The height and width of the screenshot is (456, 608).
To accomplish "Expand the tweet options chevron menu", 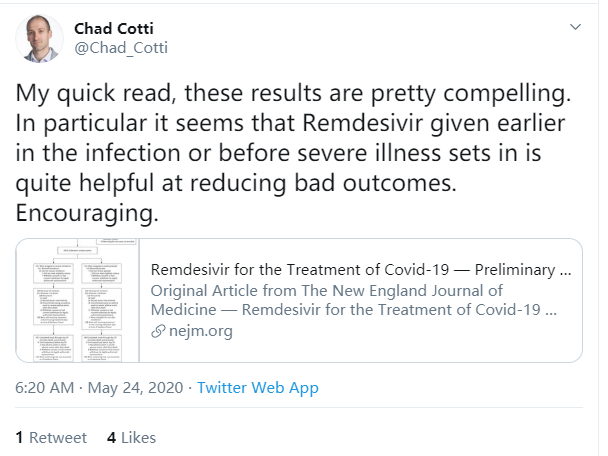I will click(x=574, y=25).
